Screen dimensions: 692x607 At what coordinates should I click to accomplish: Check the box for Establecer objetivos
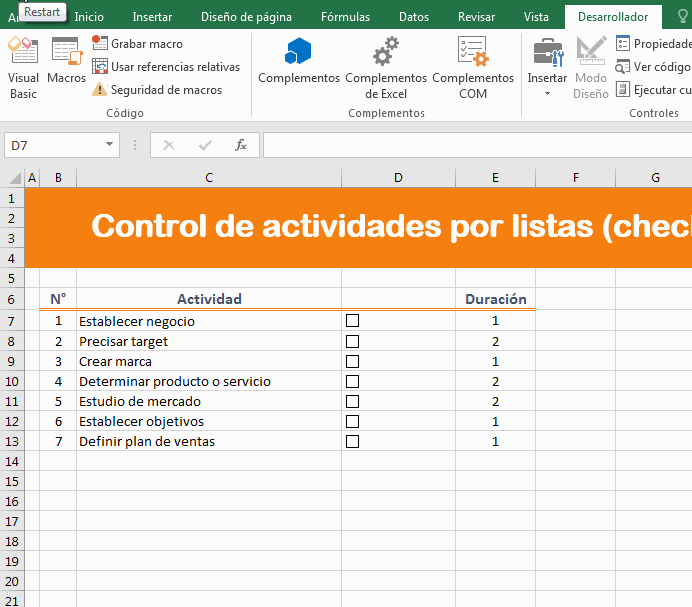click(352, 422)
